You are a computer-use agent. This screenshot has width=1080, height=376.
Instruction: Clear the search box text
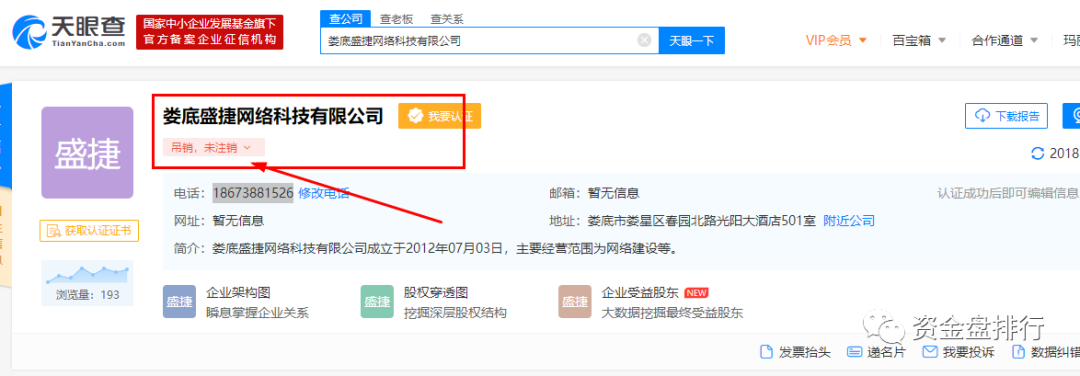(644, 40)
